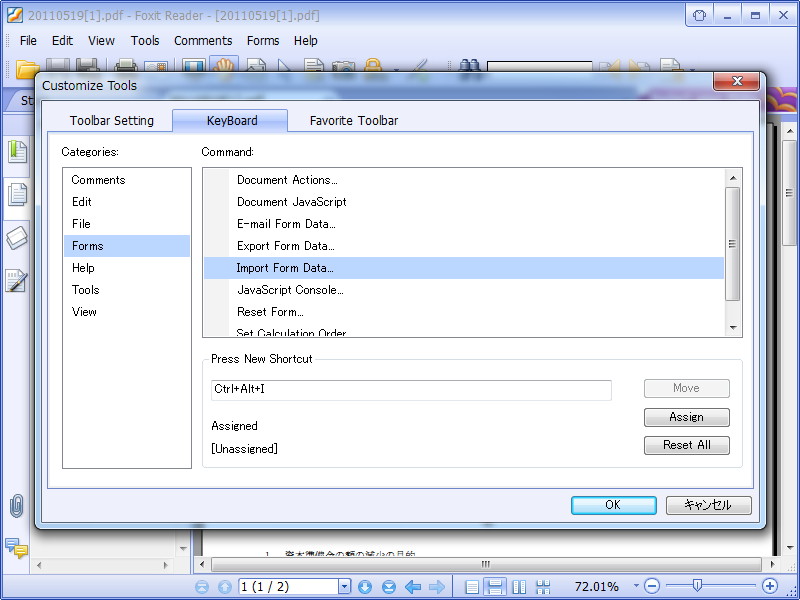Click OK in Customize Tools dialog

[x=613, y=505]
